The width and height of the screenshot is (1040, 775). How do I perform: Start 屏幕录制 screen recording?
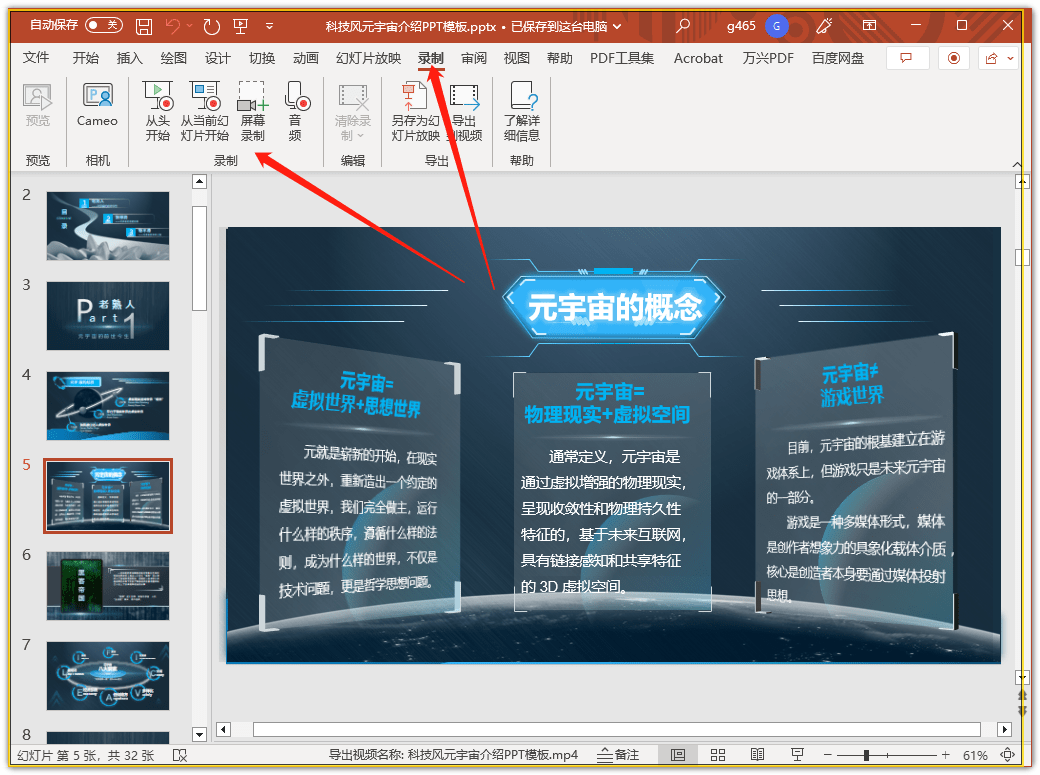(253, 111)
